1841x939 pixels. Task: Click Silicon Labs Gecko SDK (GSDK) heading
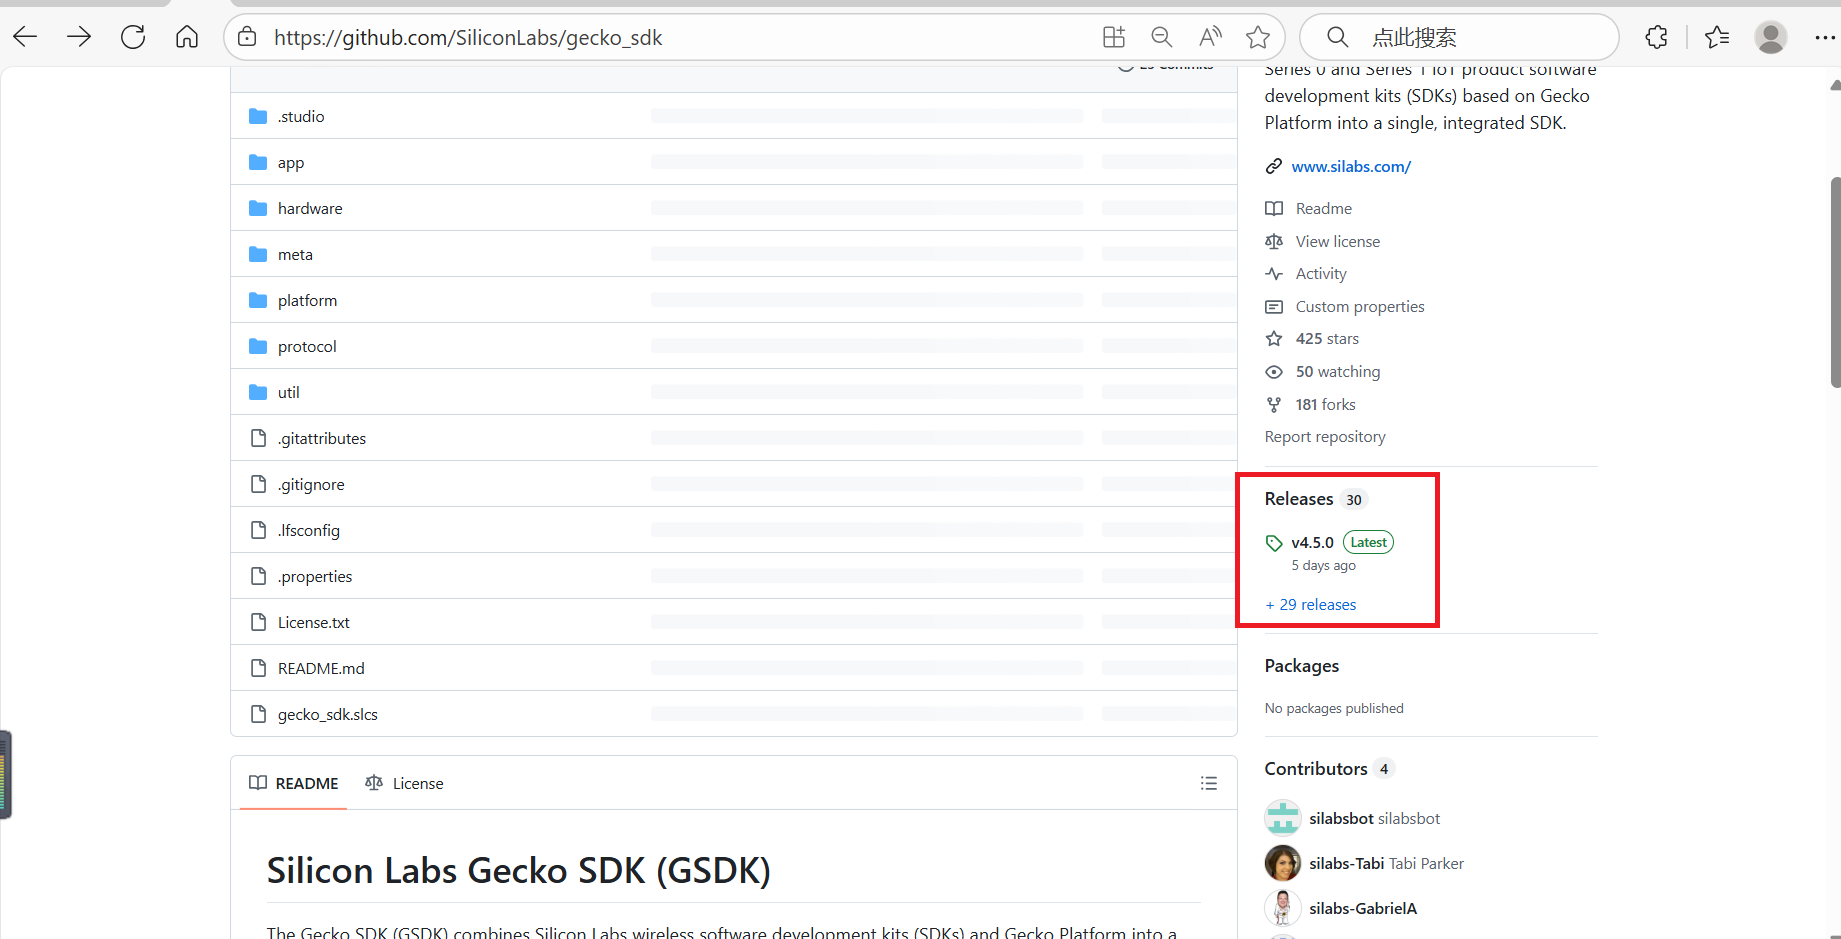click(519, 870)
